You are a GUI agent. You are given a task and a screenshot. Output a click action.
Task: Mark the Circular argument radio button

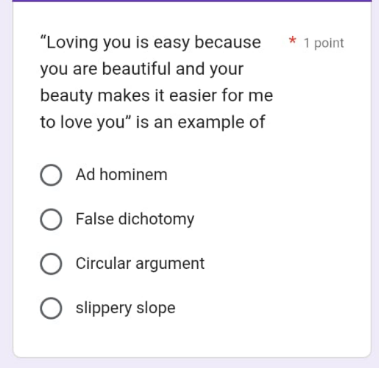point(51,264)
